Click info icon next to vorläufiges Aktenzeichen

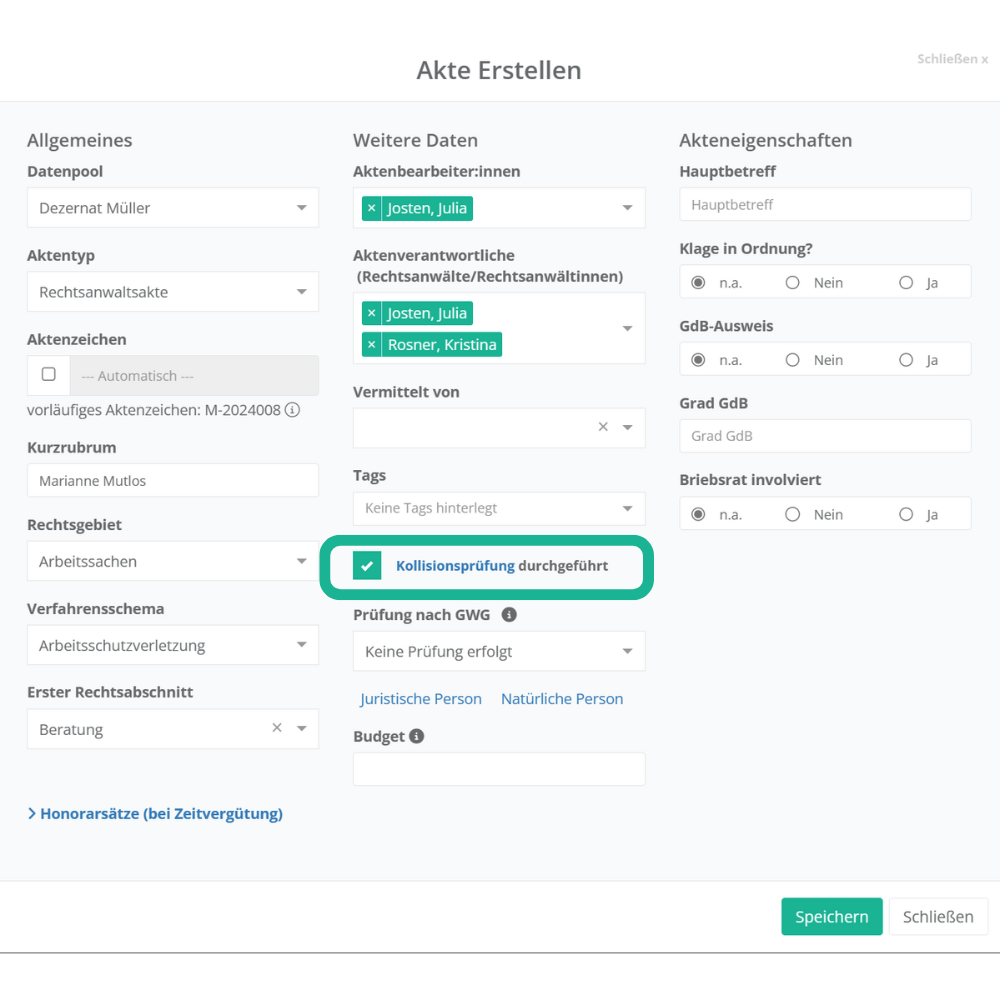click(293, 410)
